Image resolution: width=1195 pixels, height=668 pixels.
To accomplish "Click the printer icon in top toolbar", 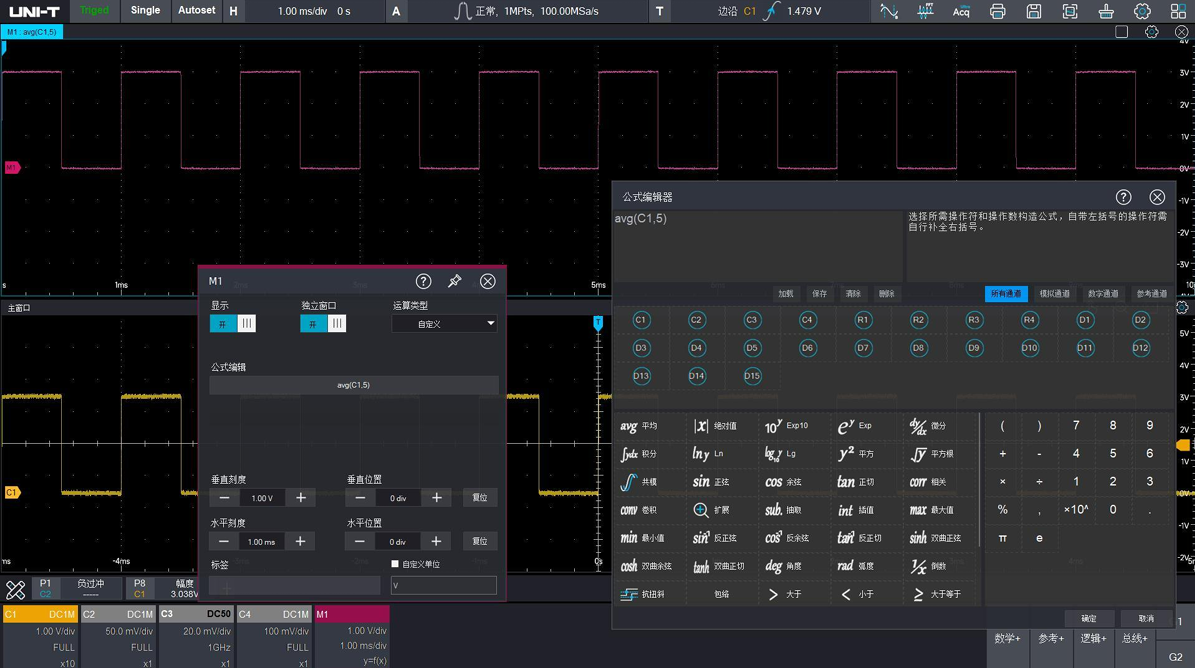I will (x=997, y=12).
